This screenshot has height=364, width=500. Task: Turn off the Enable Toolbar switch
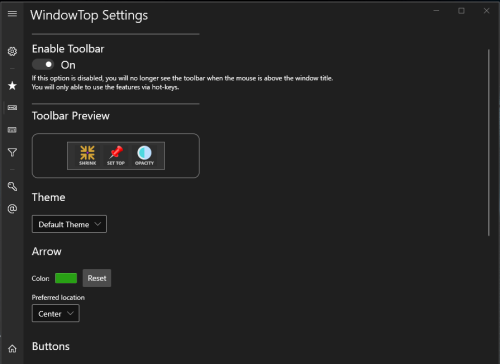[43, 64]
